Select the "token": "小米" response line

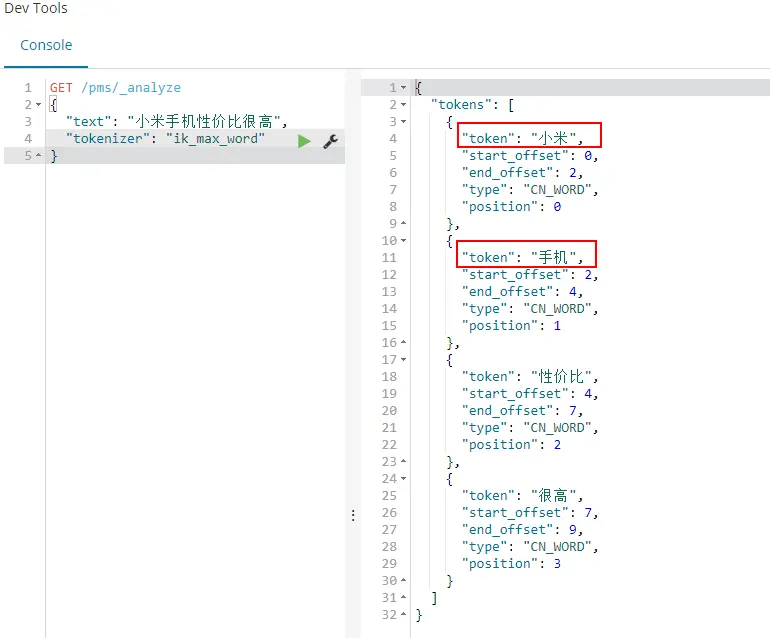pos(522,139)
